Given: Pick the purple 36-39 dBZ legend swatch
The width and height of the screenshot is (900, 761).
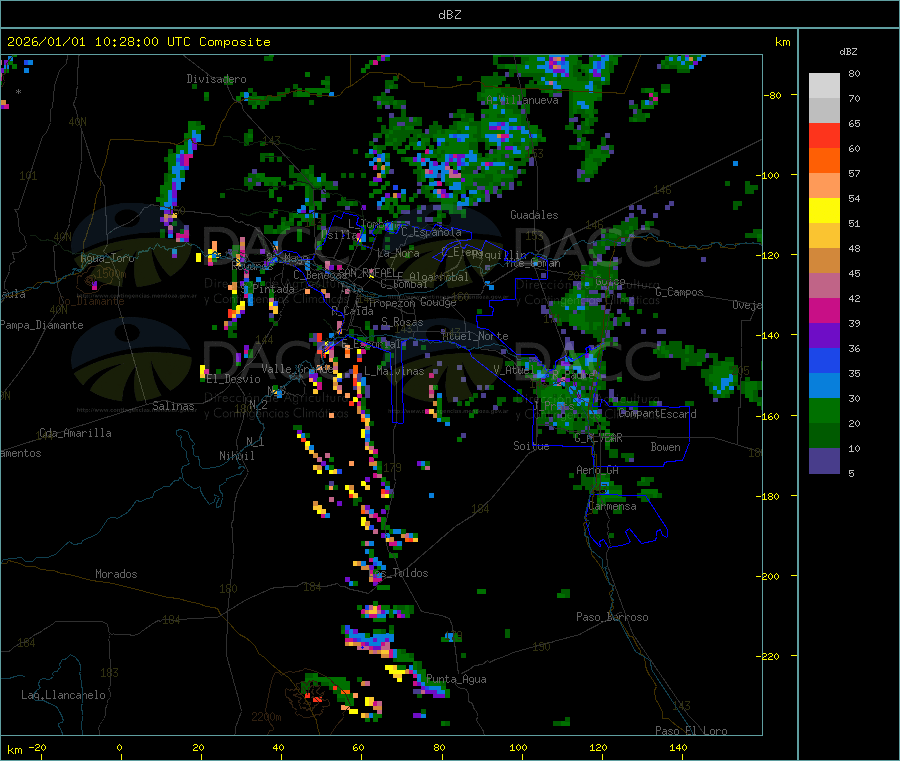Looking at the screenshot, I should [x=824, y=336].
